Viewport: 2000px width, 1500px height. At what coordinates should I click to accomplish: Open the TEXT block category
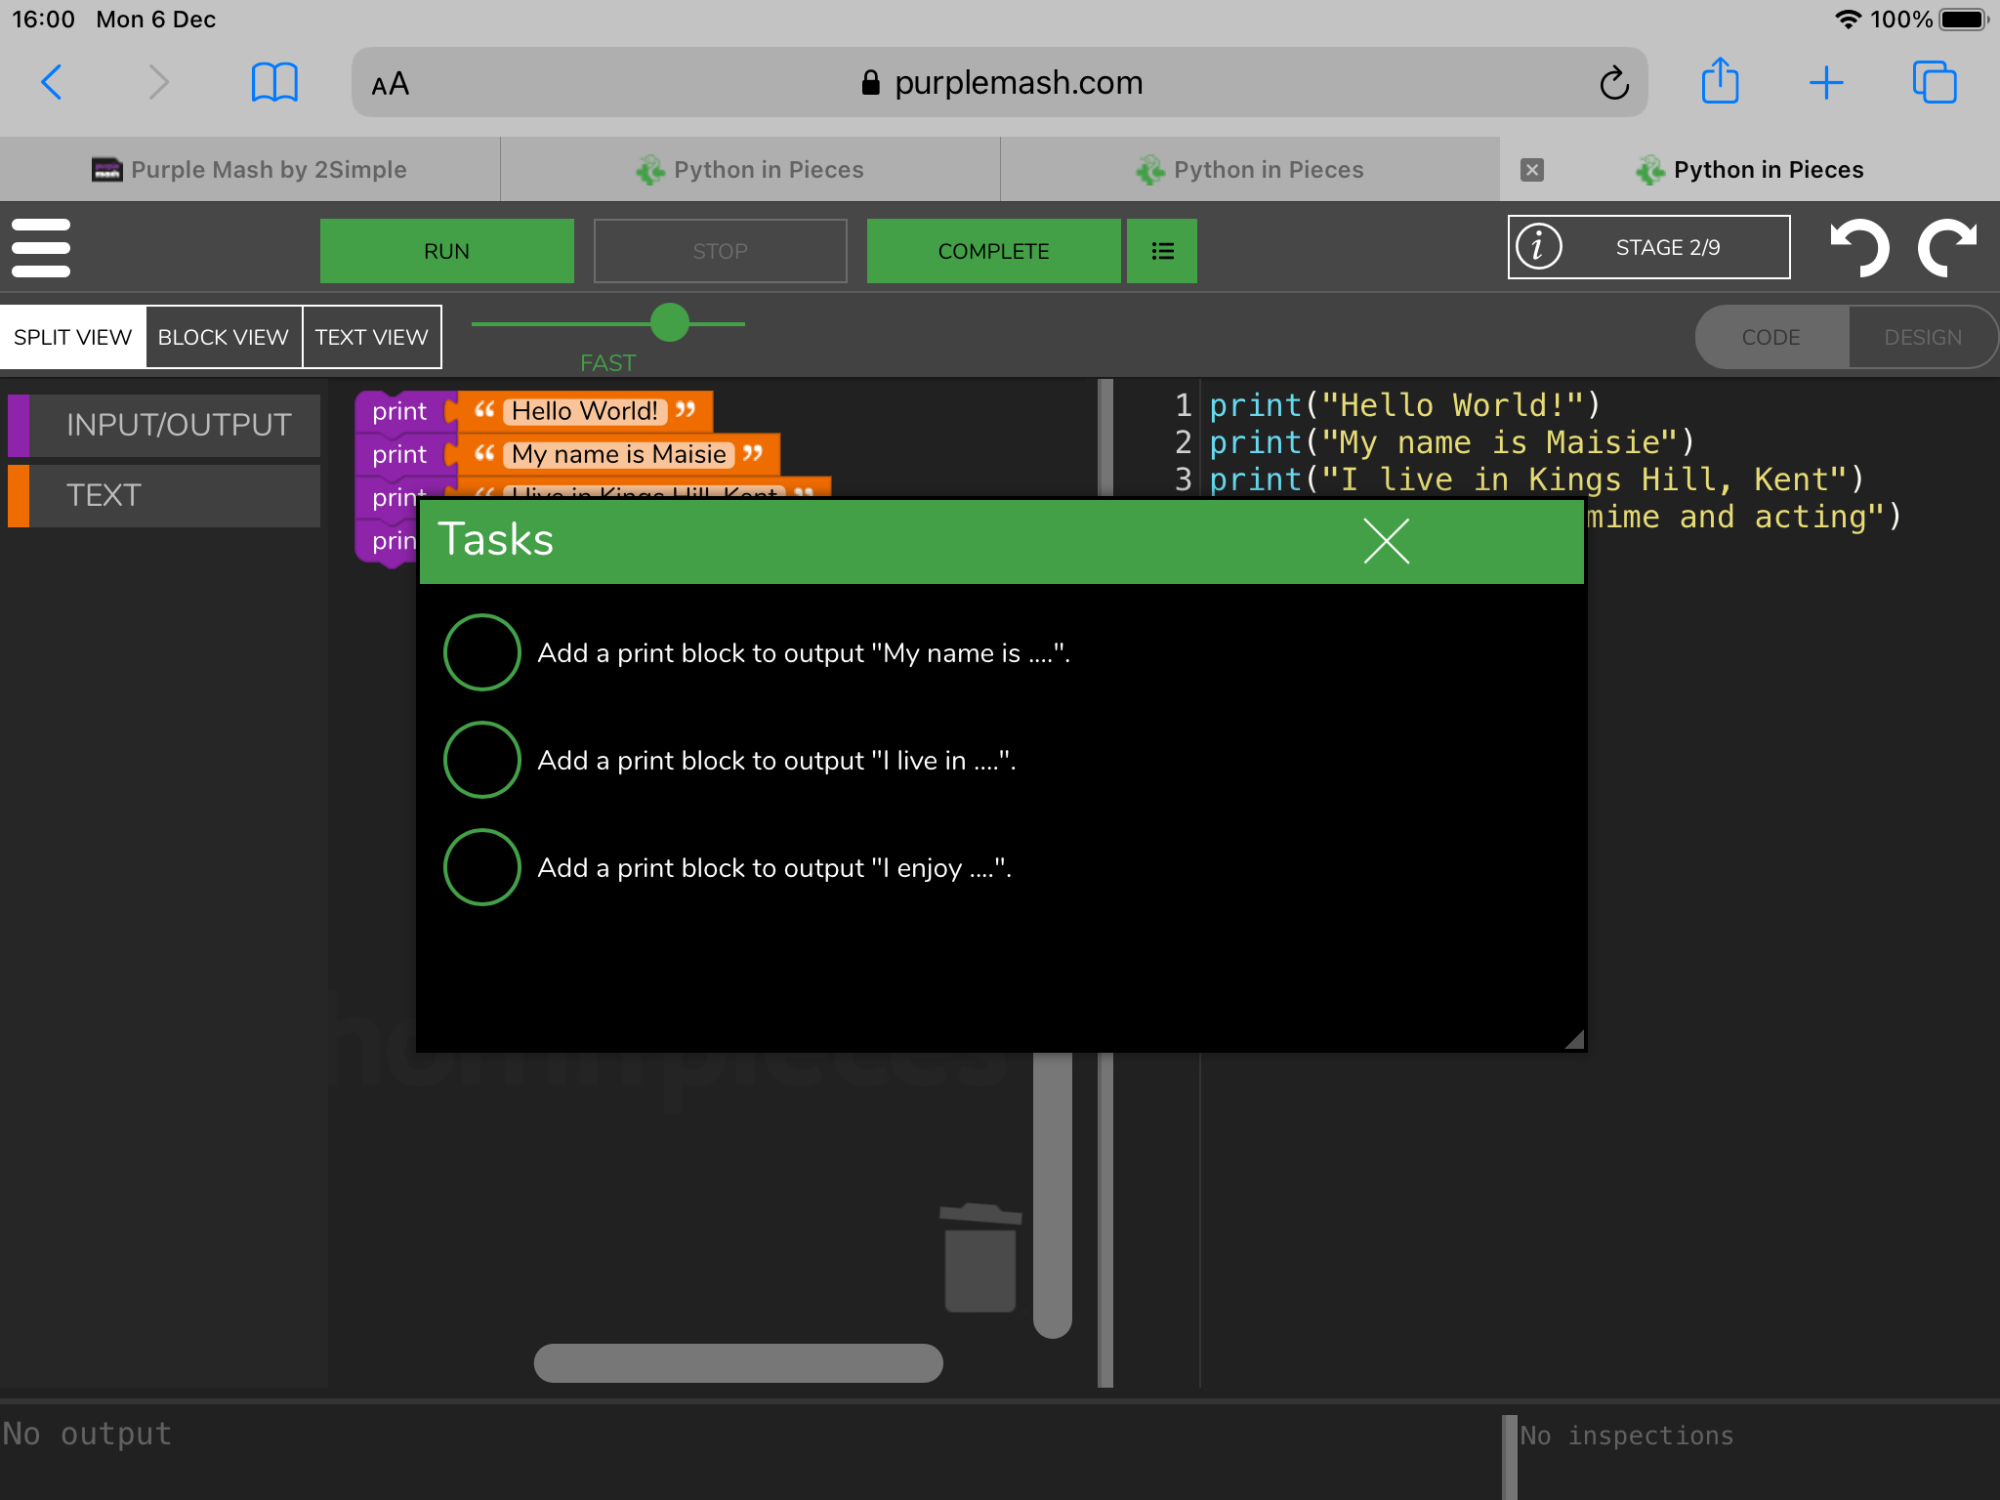click(x=164, y=495)
